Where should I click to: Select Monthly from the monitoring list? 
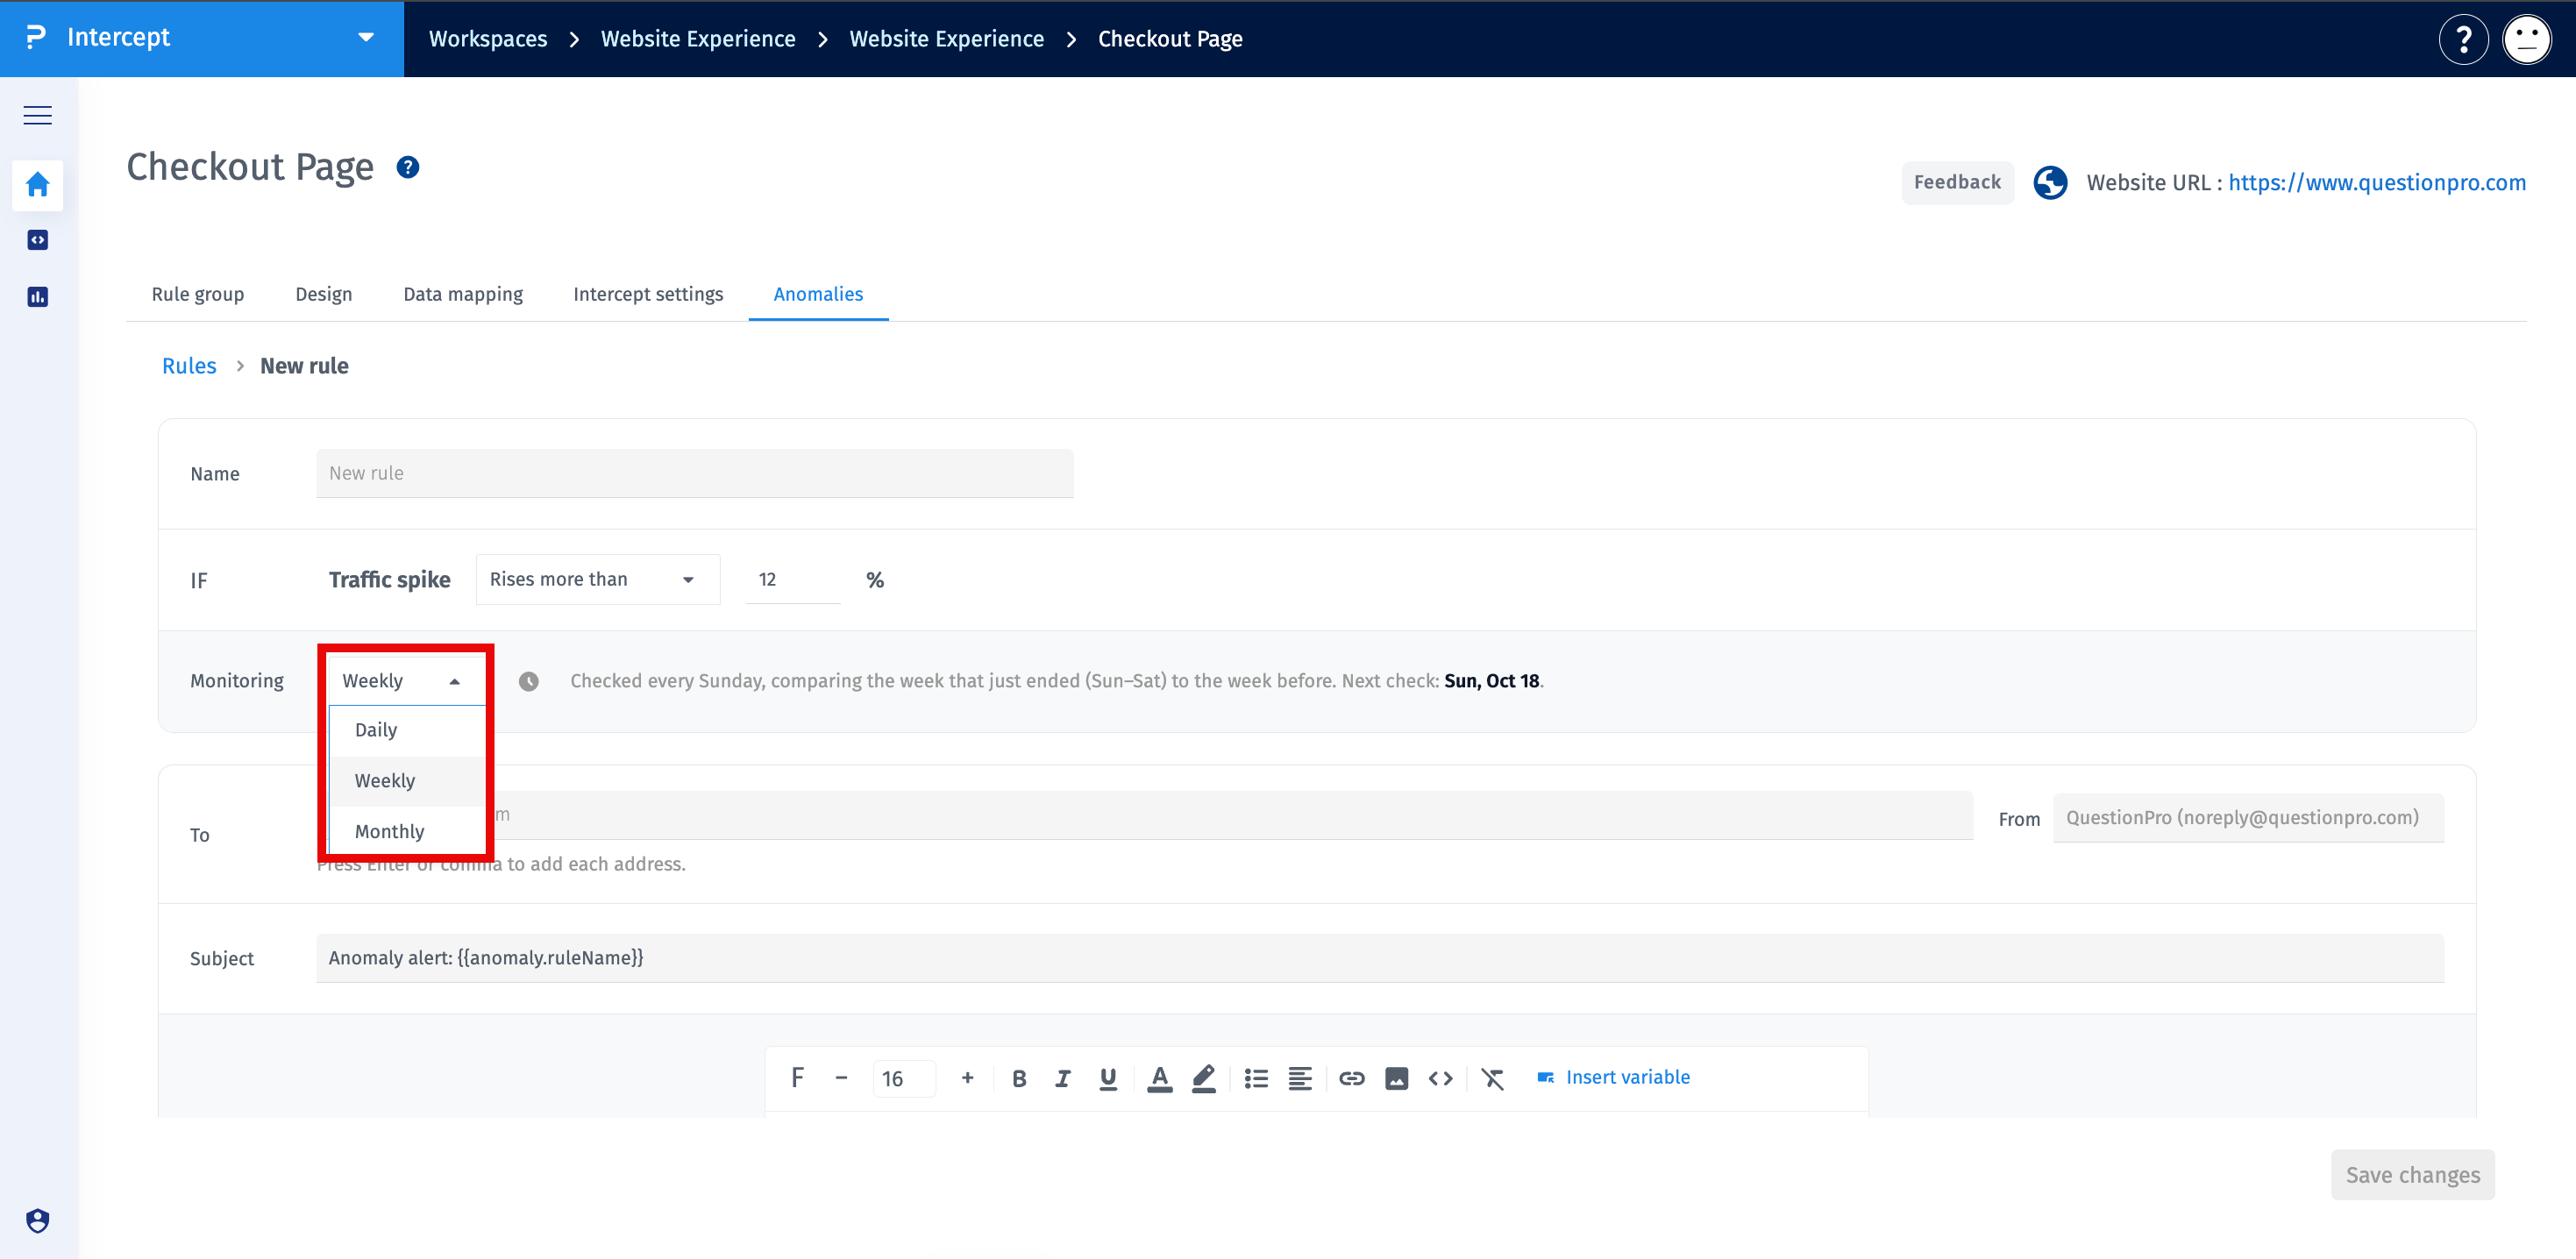(x=407, y=831)
